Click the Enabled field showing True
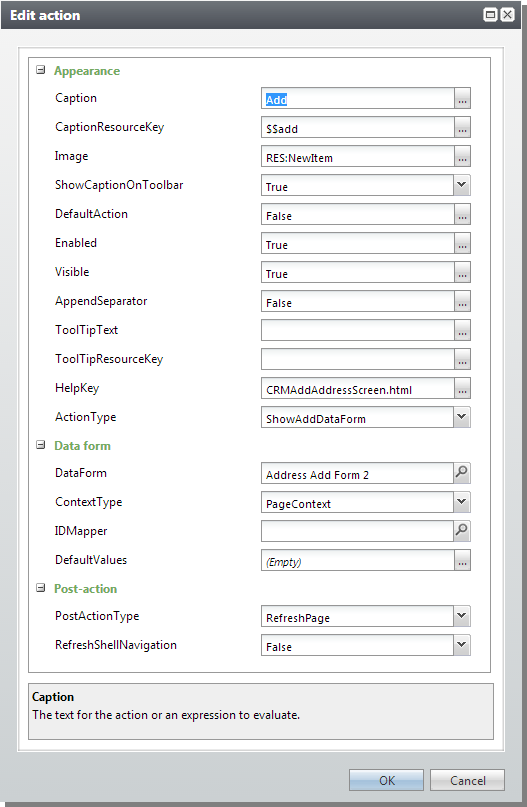This screenshot has height=807, width=527. click(358, 243)
